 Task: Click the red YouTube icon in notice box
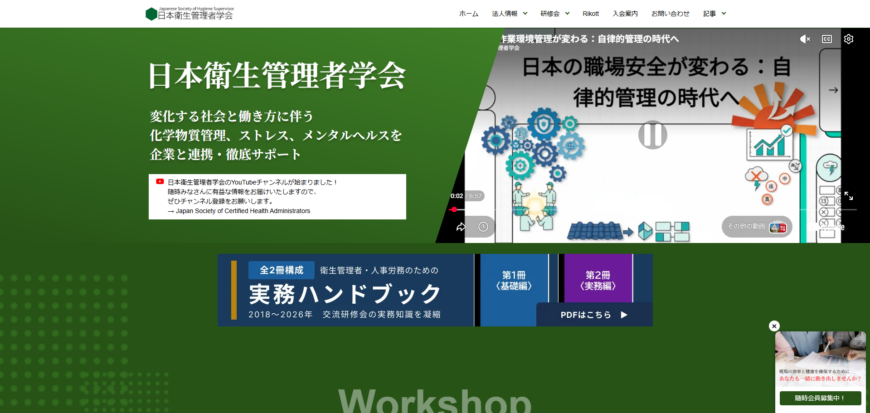click(x=160, y=182)
